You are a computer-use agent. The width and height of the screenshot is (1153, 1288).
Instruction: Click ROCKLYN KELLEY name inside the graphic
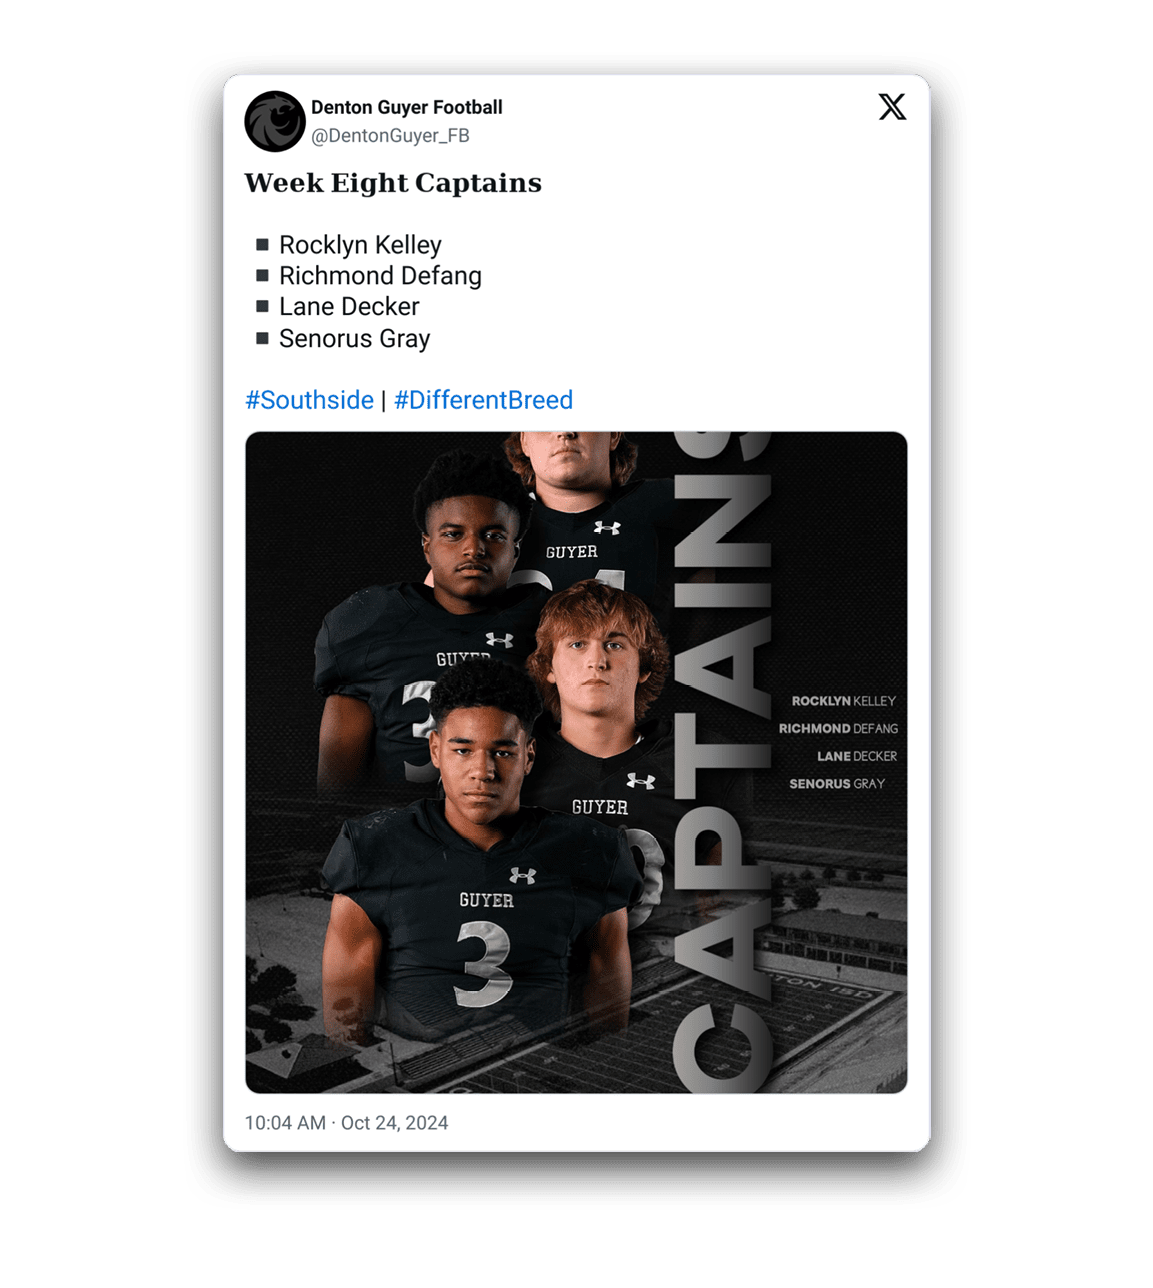pyautogui.click(x=843, y=701)
